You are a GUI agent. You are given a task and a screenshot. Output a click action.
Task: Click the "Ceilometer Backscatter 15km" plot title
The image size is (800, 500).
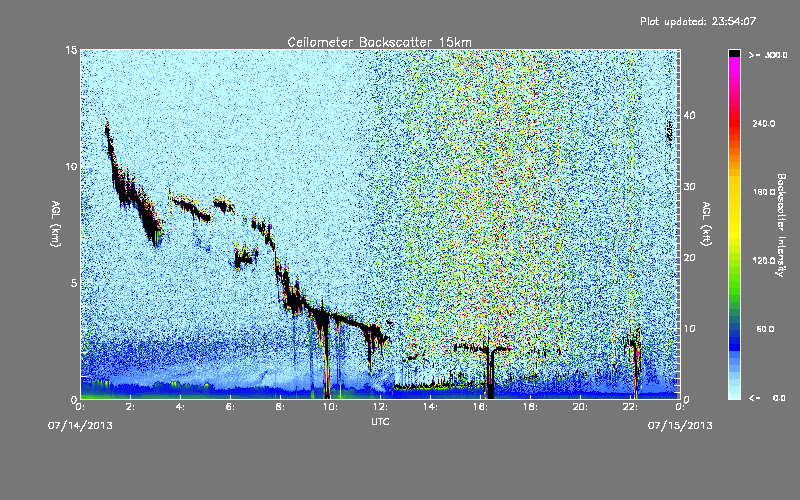(x=379, y=42)
